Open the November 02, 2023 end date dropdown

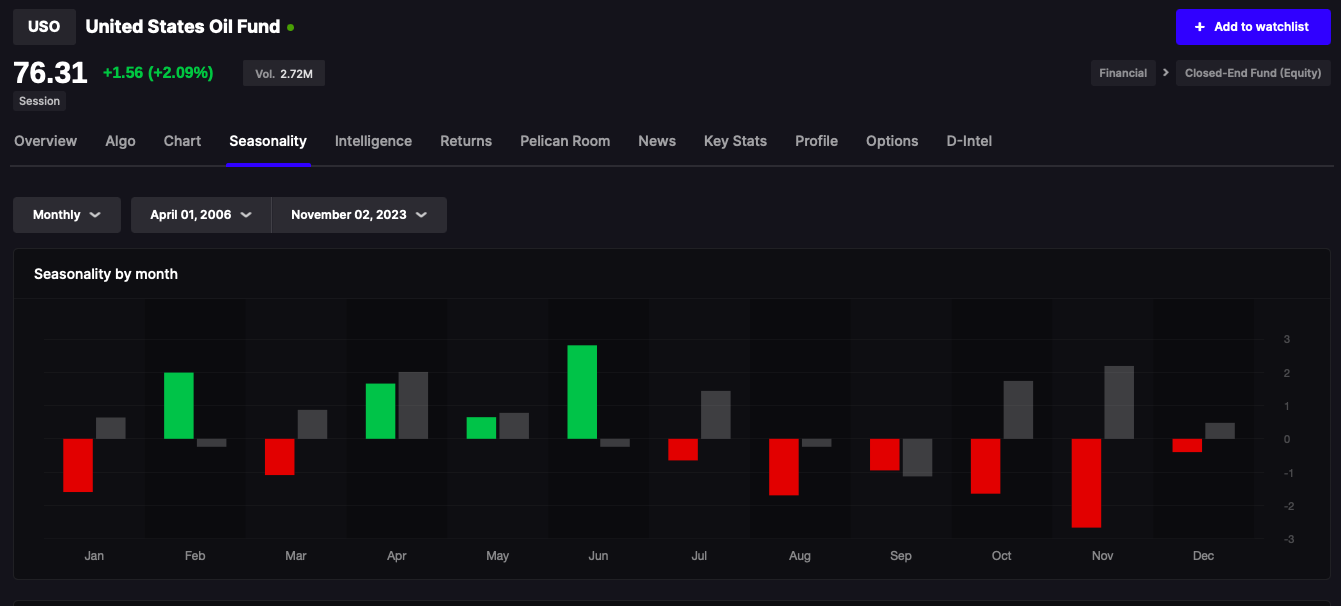coord(359,215)
